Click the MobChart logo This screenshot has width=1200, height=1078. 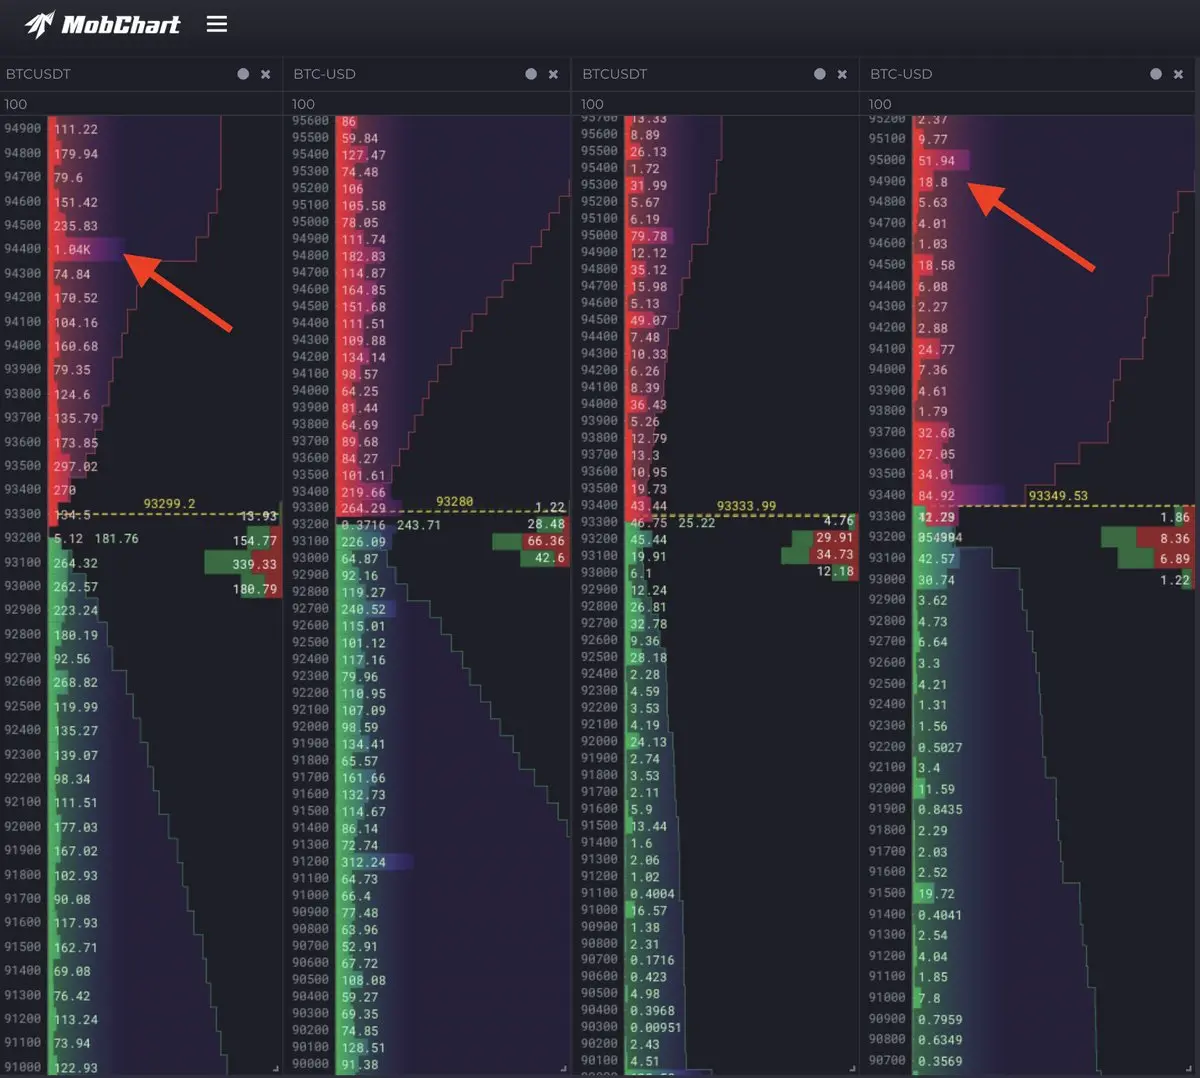103,24
